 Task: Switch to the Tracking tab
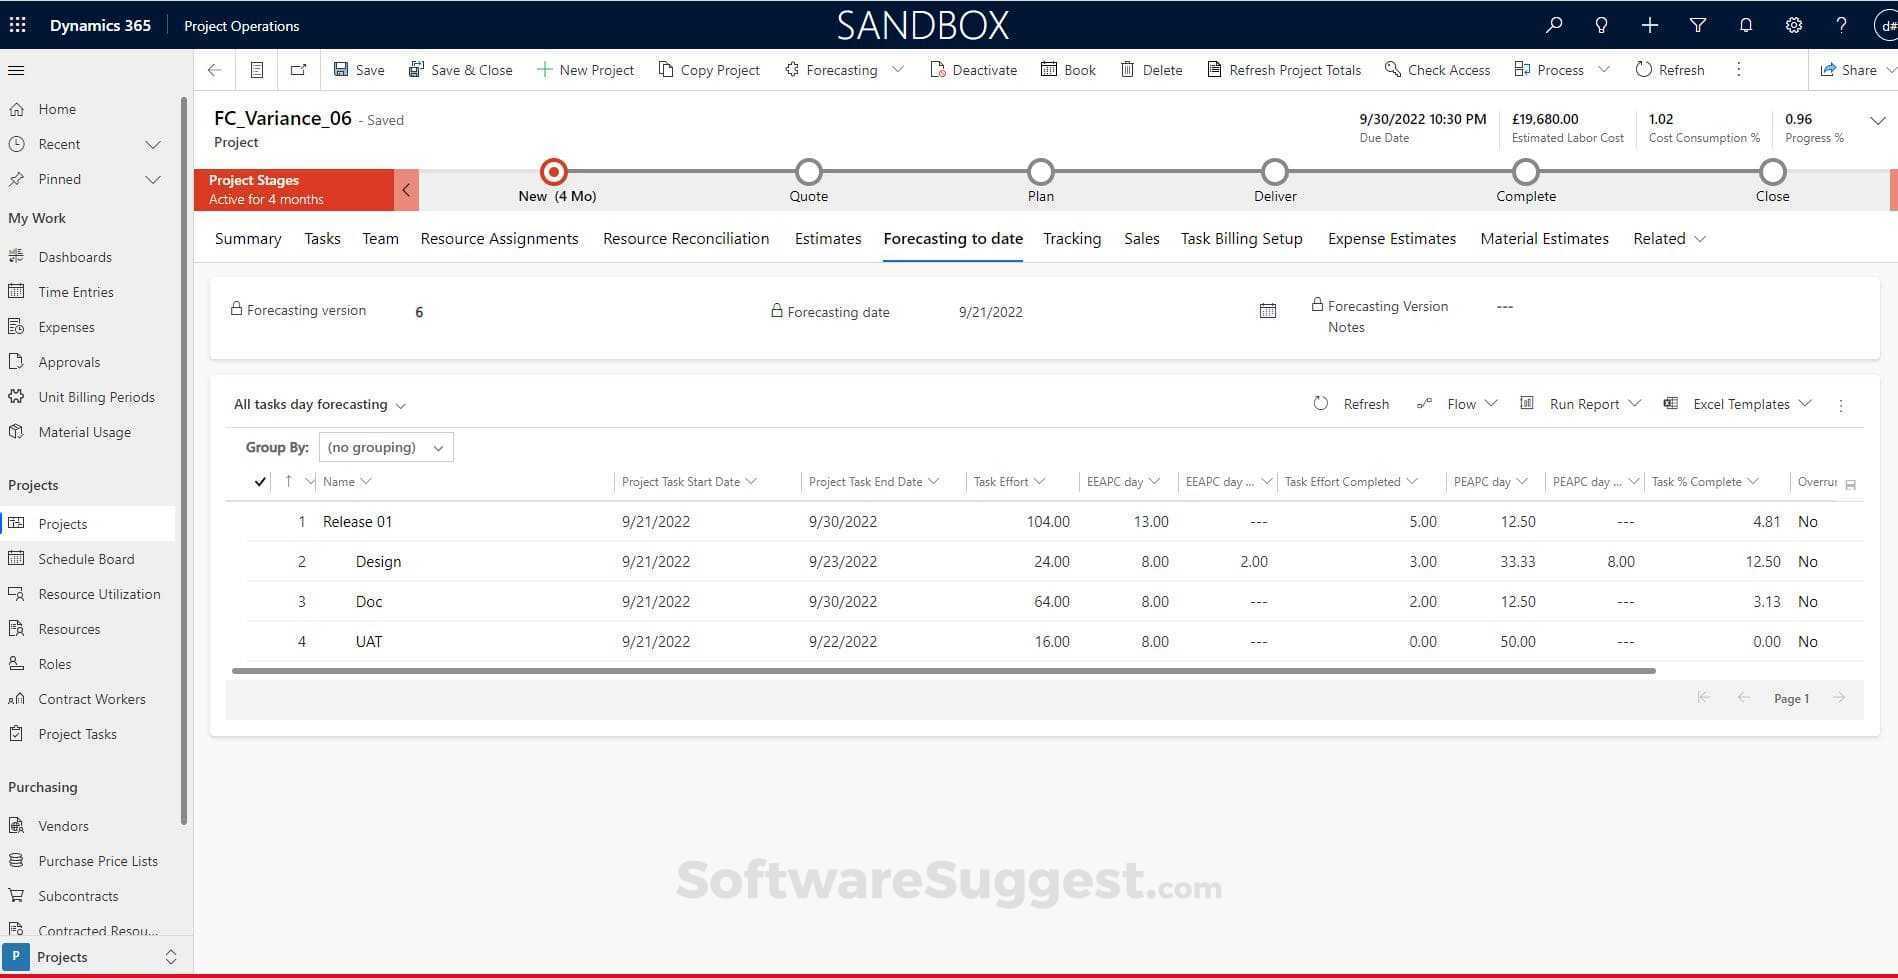(x=1071, y=238)
